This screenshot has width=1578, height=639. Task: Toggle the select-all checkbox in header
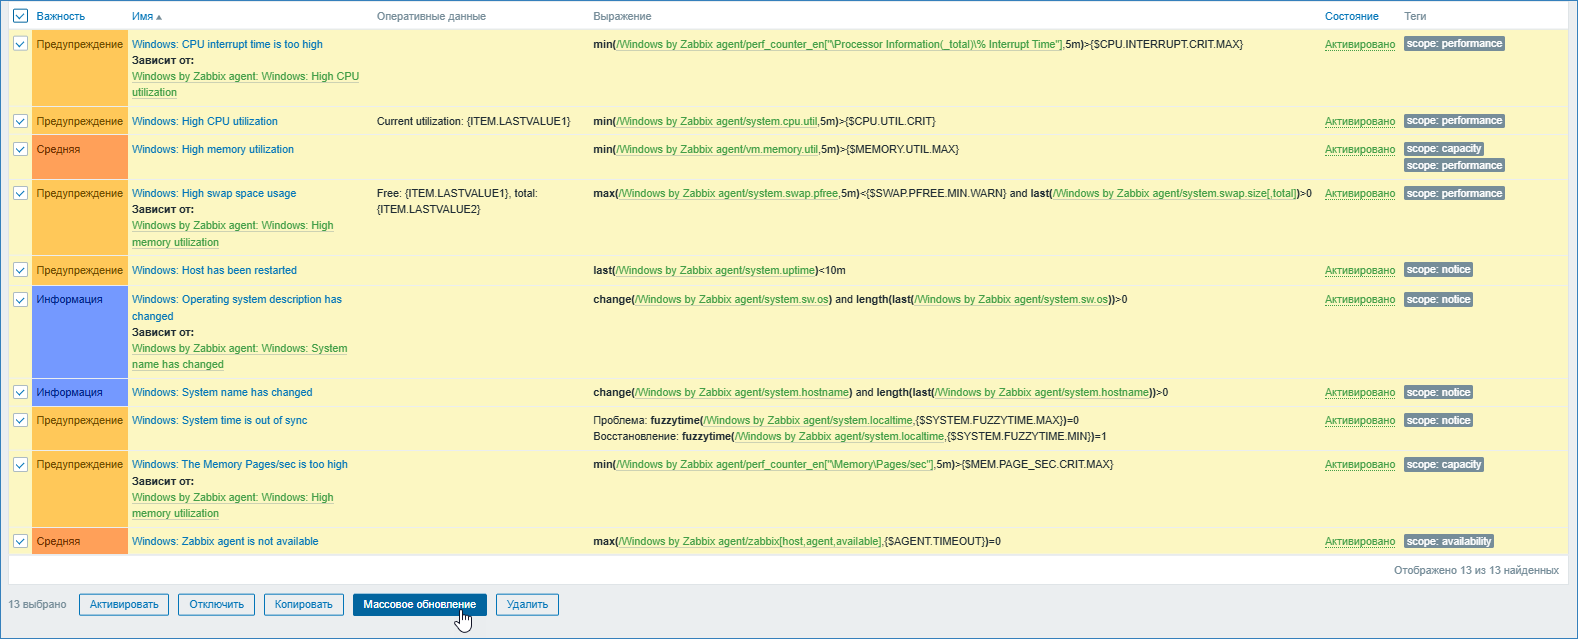[x=20, y=16]
